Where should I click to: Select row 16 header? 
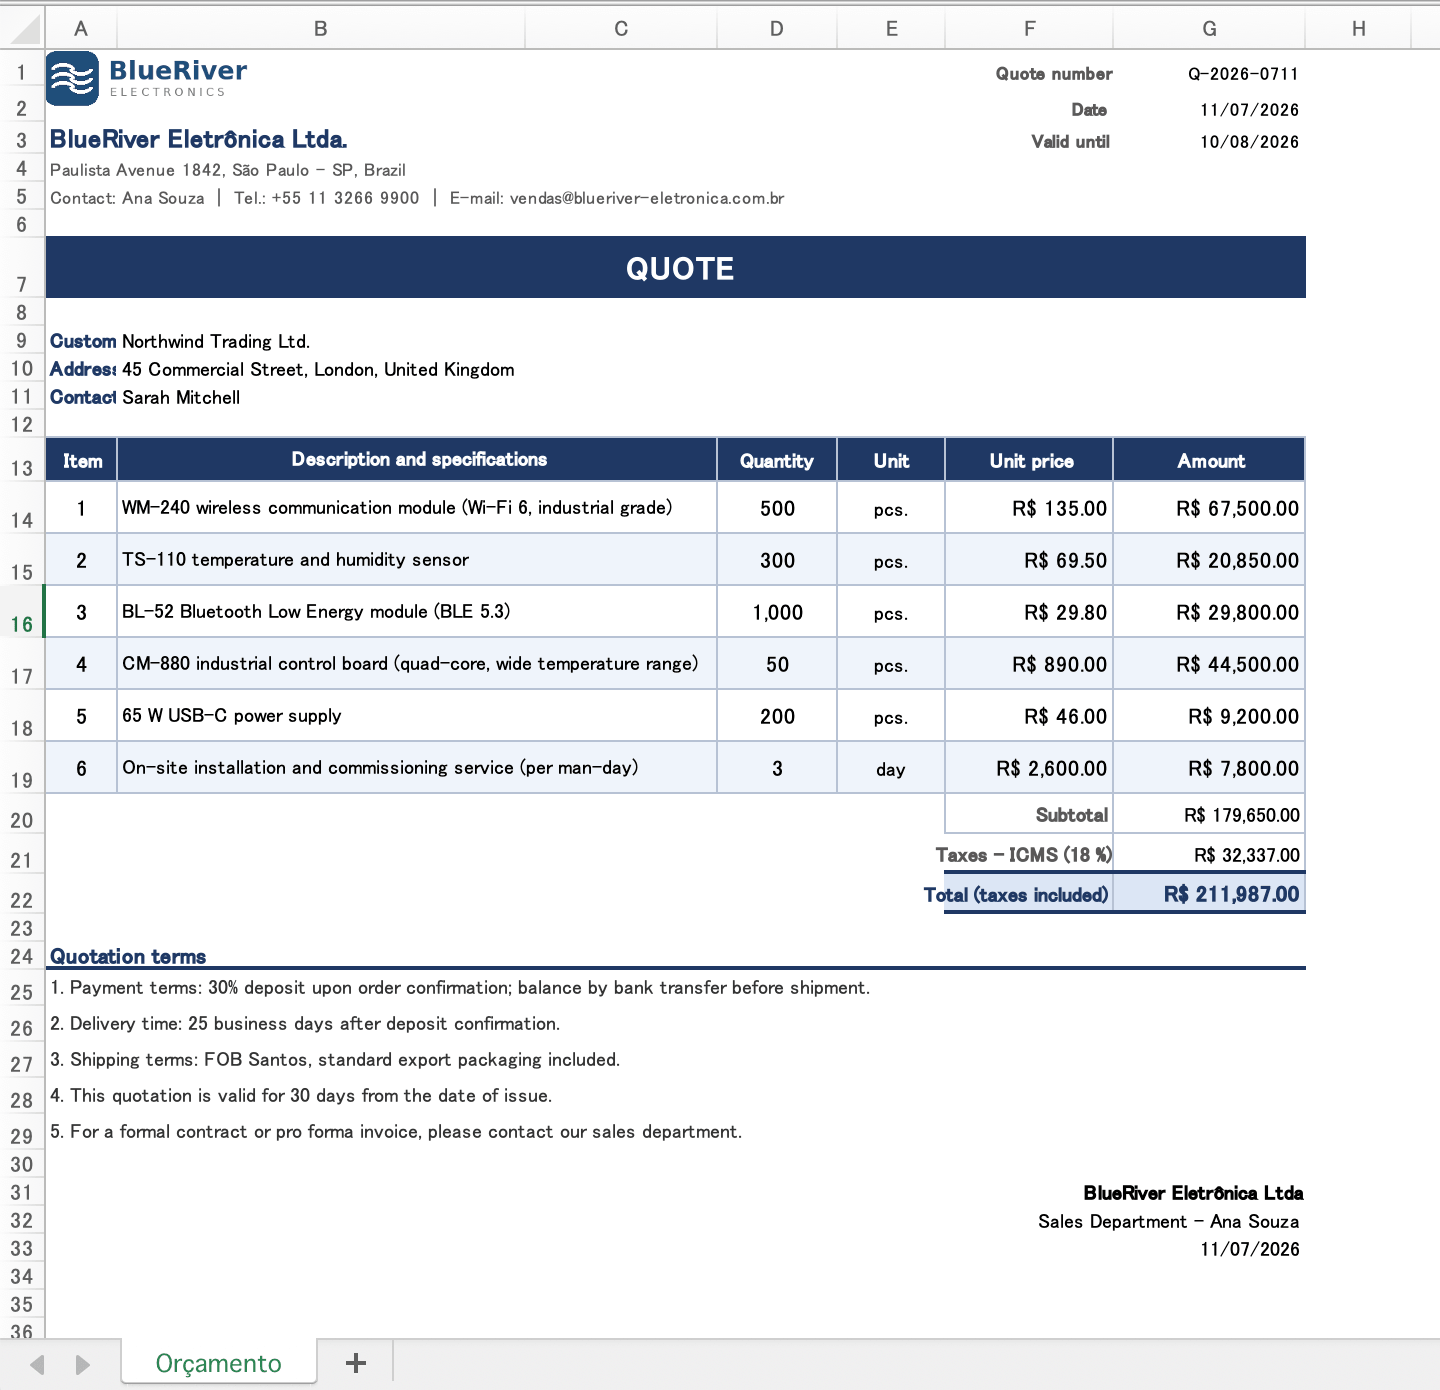pyautogui.click(x=22, y=611)
